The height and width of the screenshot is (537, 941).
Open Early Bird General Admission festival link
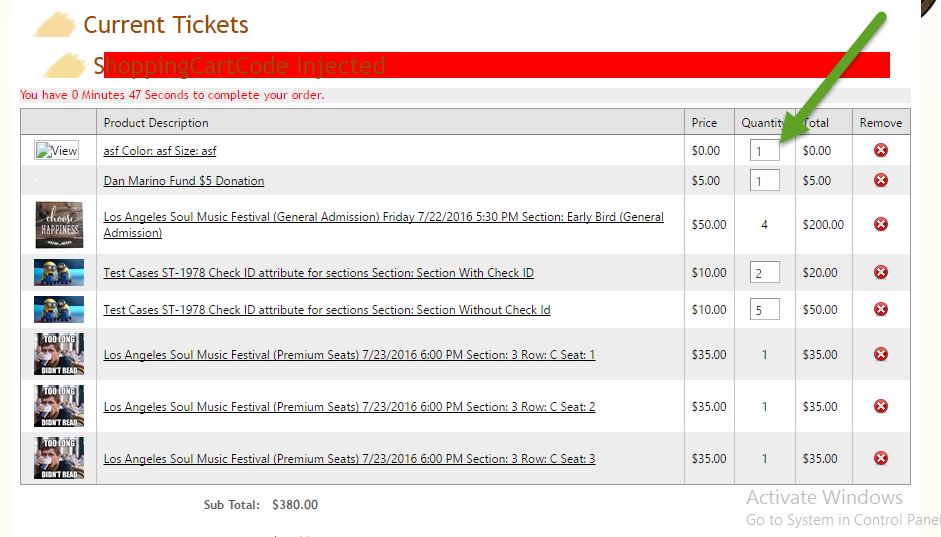(383, 224)
